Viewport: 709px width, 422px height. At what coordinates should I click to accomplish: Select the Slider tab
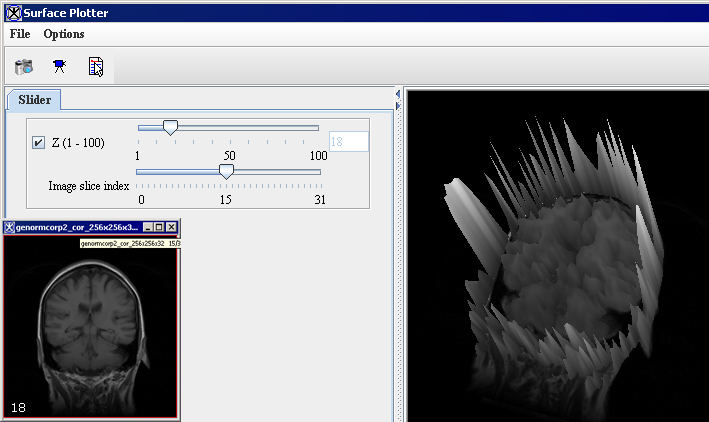point(35,99)
